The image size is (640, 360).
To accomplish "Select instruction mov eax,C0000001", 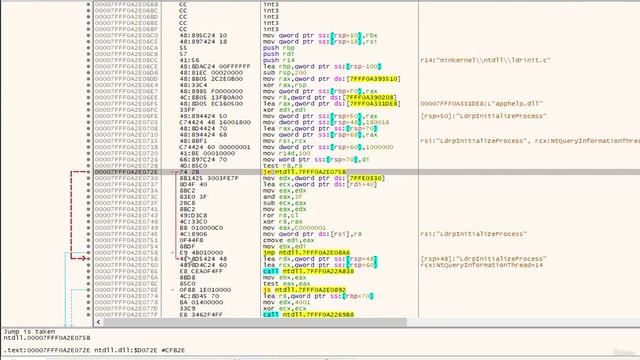I will (294, 228).
